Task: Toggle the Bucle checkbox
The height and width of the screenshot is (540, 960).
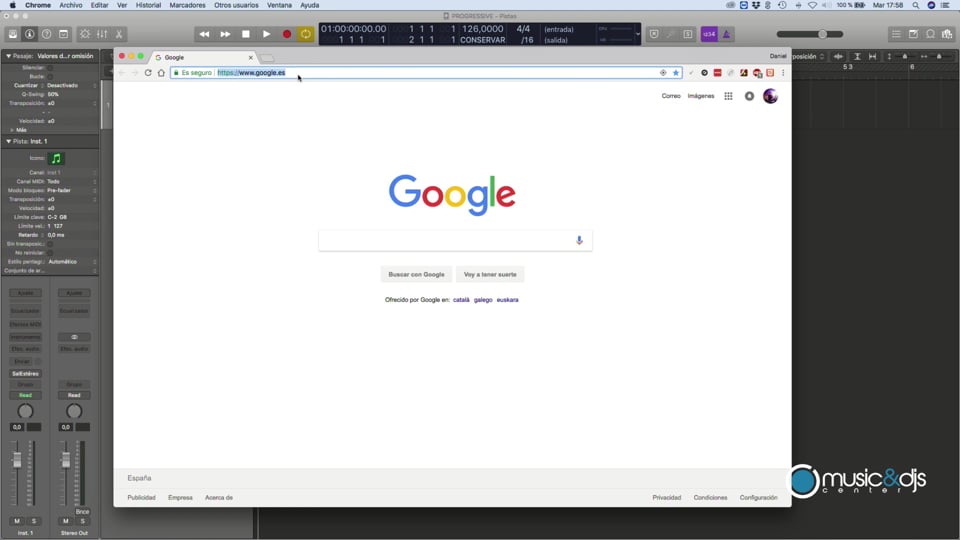Action: (50, 77)
